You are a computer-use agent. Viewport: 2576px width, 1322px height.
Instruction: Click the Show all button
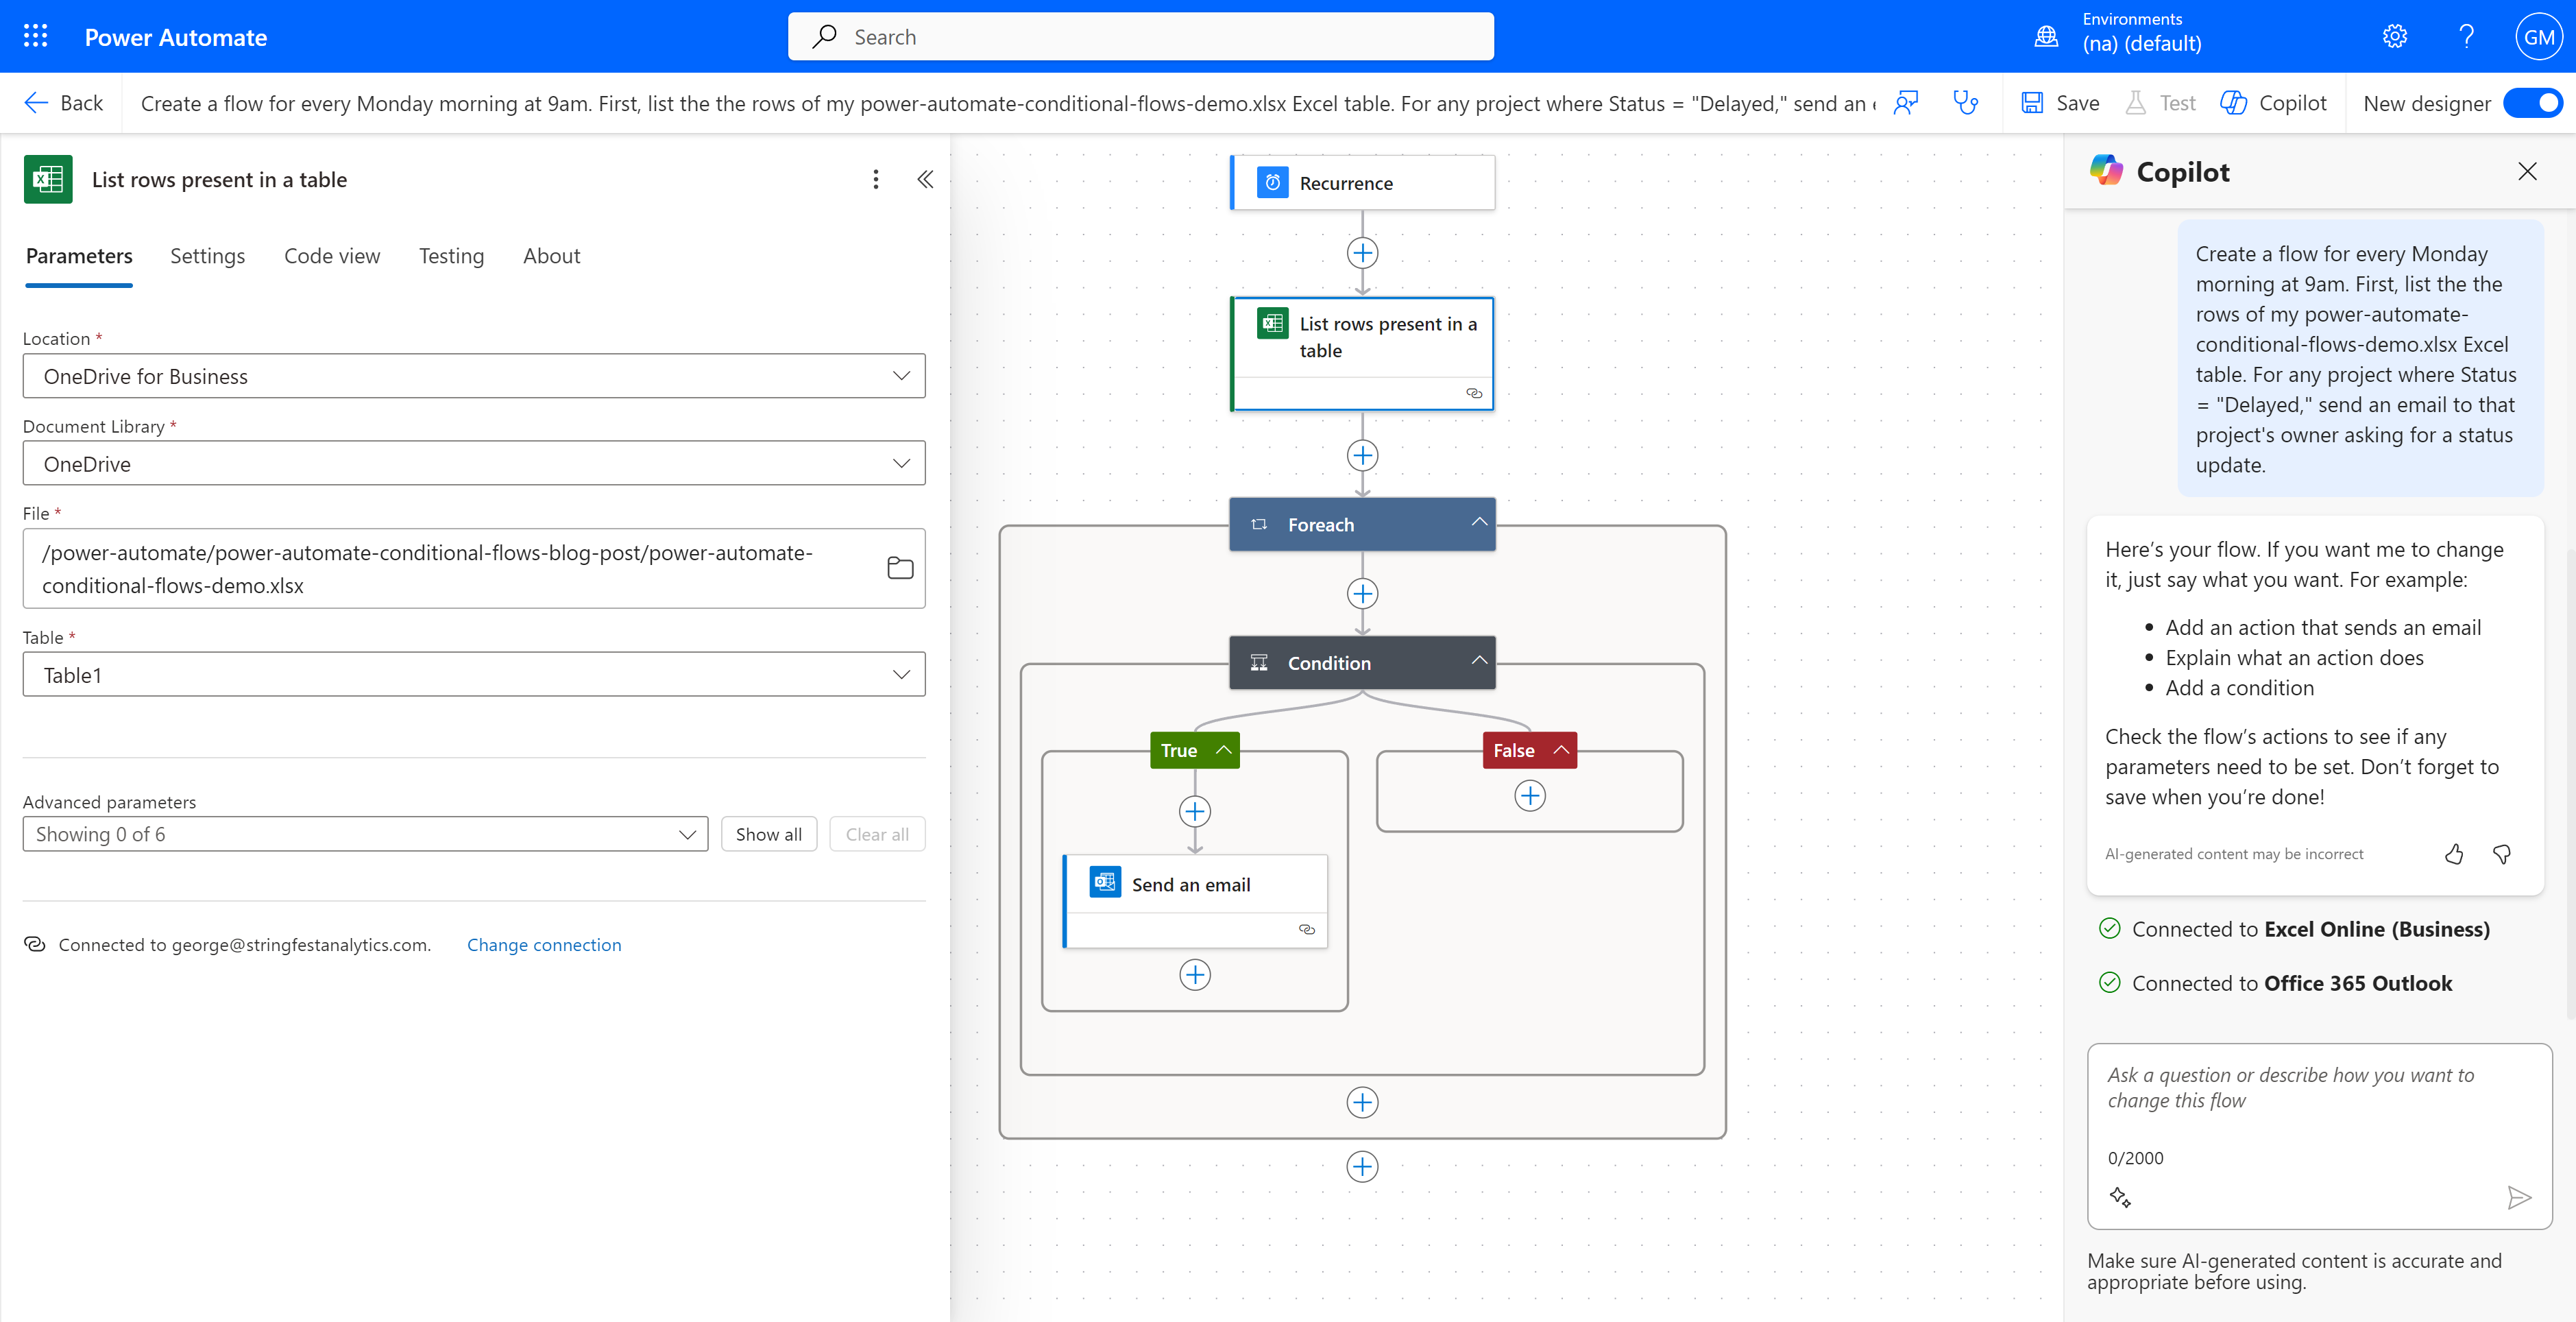click(768, 834)
